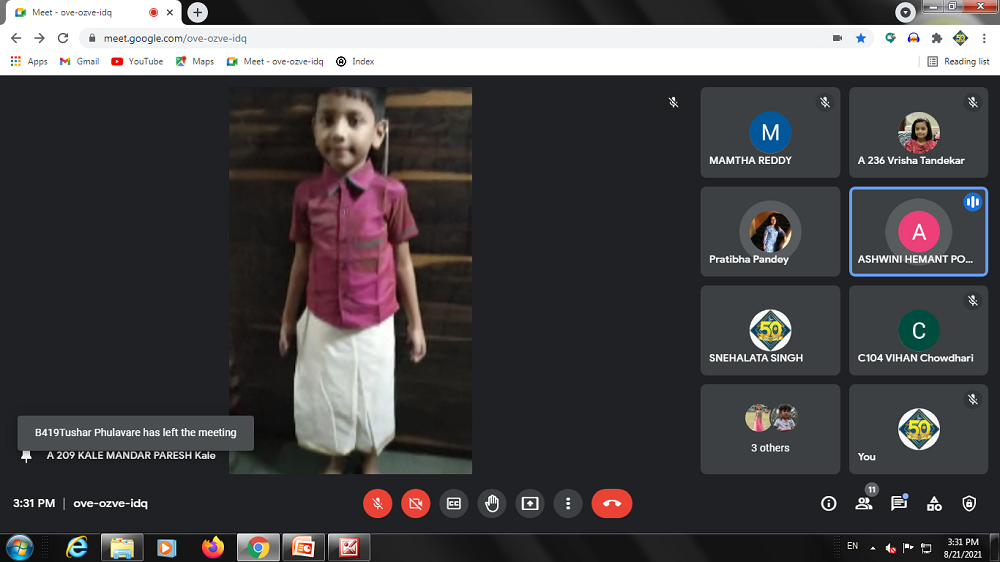Show the participants list panel
The image size is (1000, 562).
coord(864,503)
